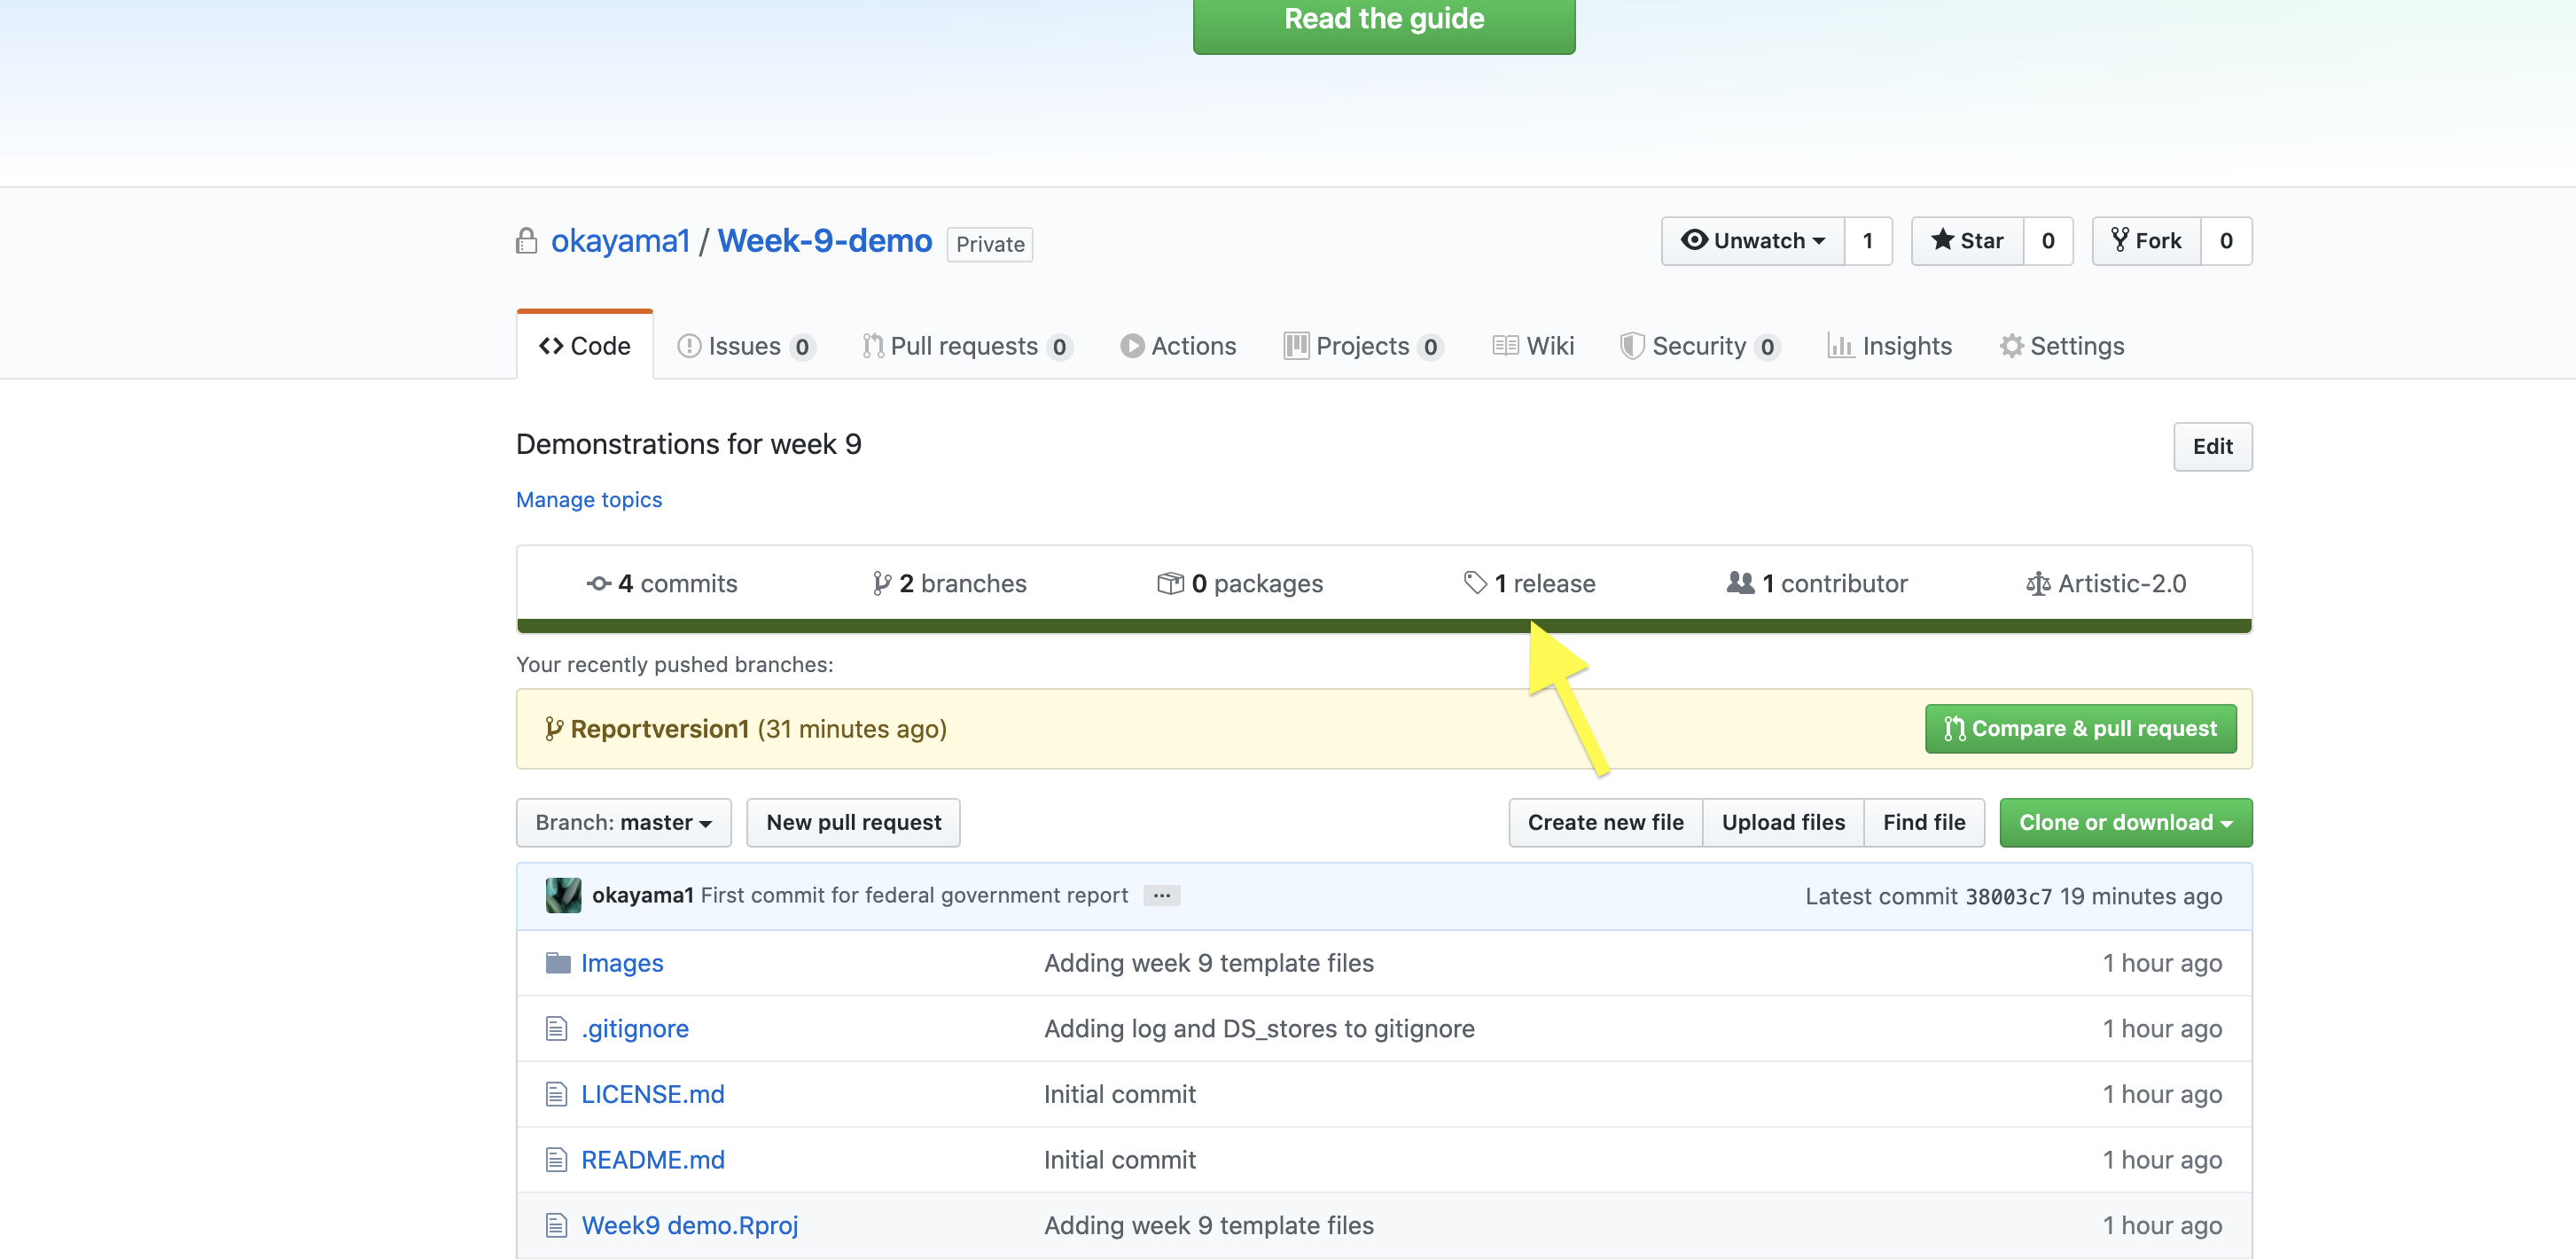The image size is (2576, 1259).
Task: Click the branches fork icon
Action: (881, 583)
